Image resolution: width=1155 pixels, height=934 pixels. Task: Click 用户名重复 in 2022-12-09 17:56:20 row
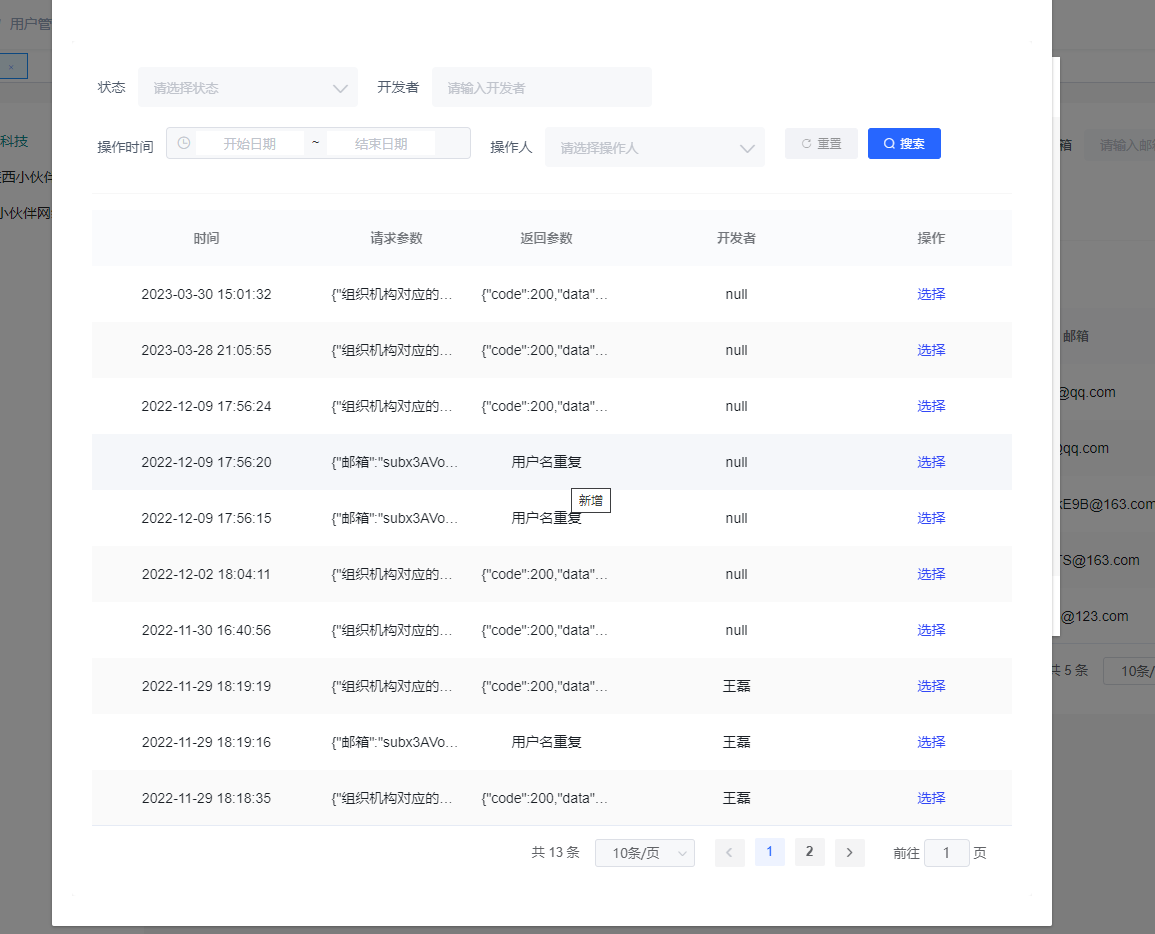click(x=547, y=462)
